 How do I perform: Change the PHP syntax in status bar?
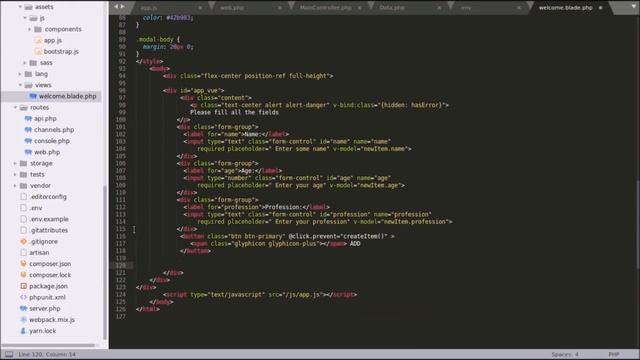[x=613, y=354]
